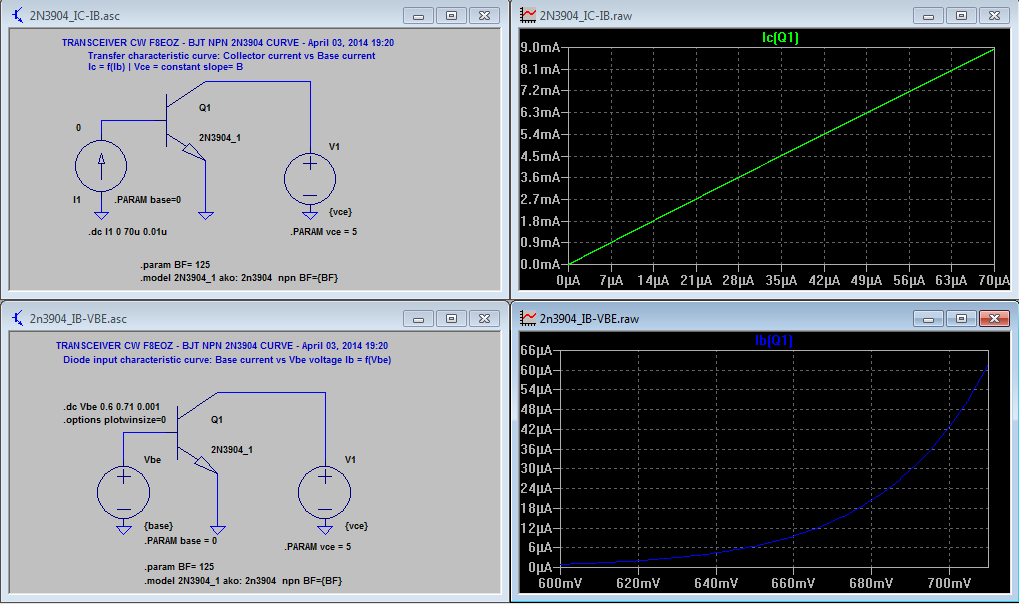
Task: Select voltage source V1 in the IB-VBE schematic
Action: click(x=326, y=493)
